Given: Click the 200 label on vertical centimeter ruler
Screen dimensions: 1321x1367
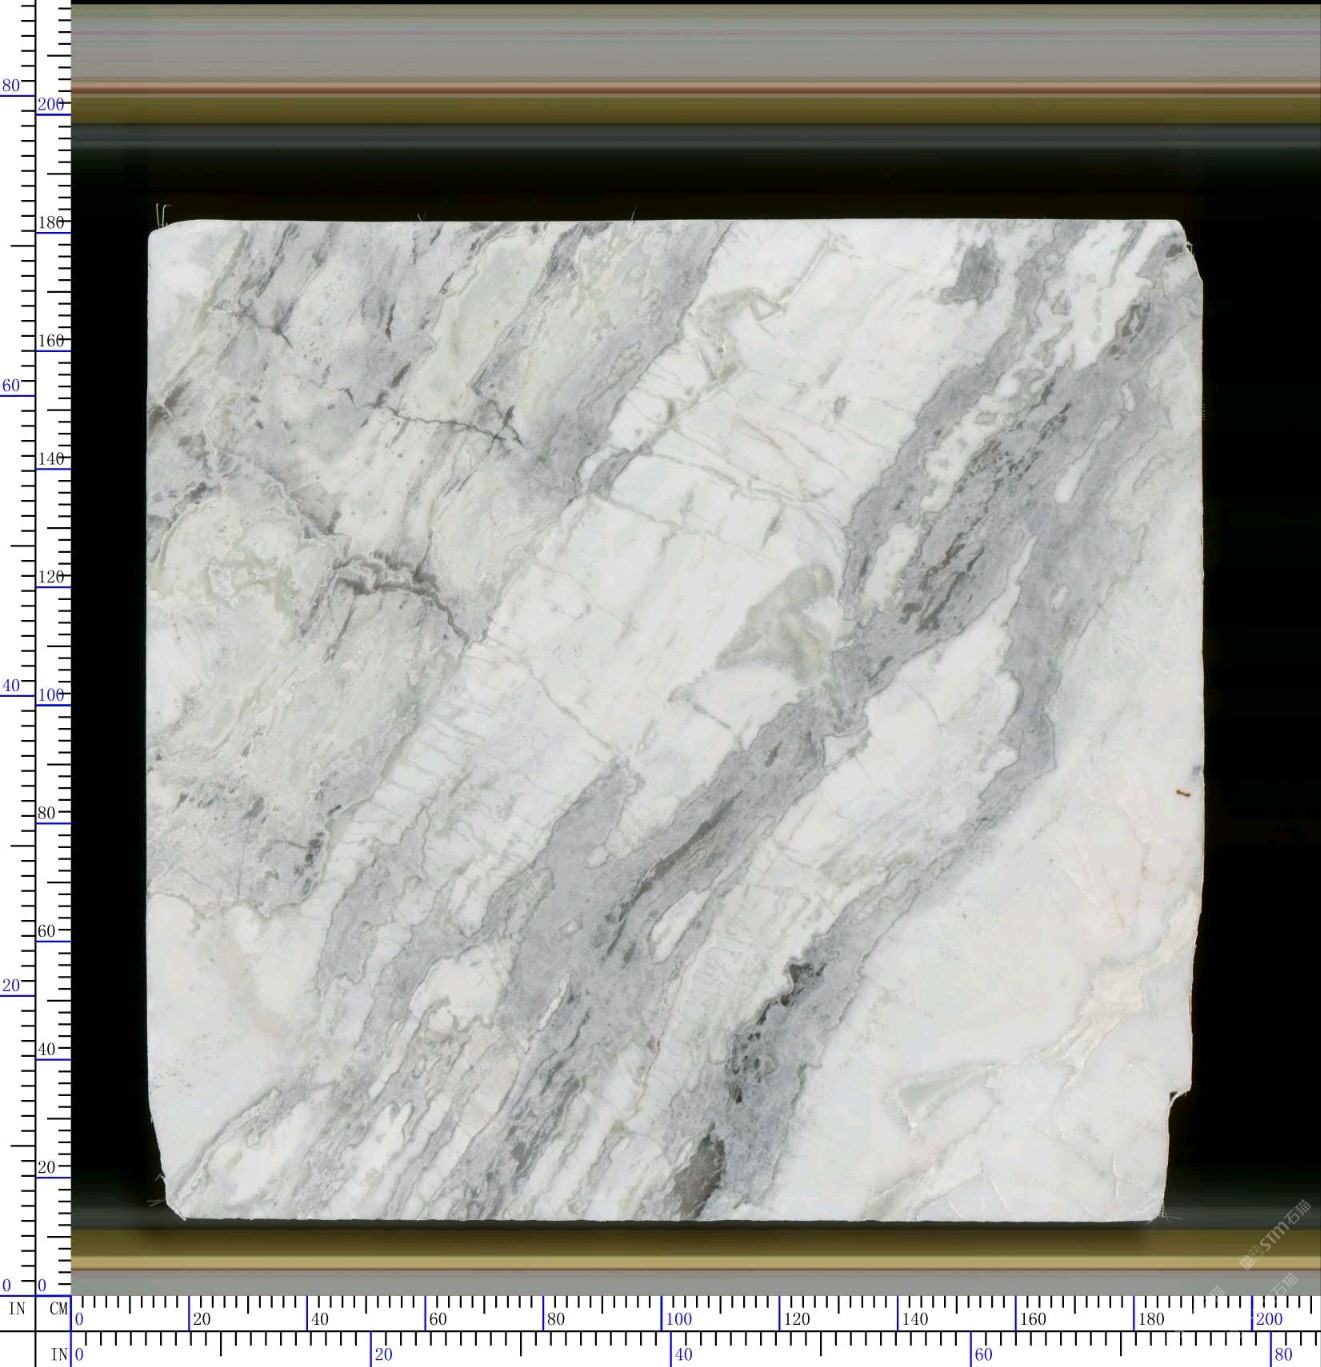Looking at the screenshot, I should (51, 104).
